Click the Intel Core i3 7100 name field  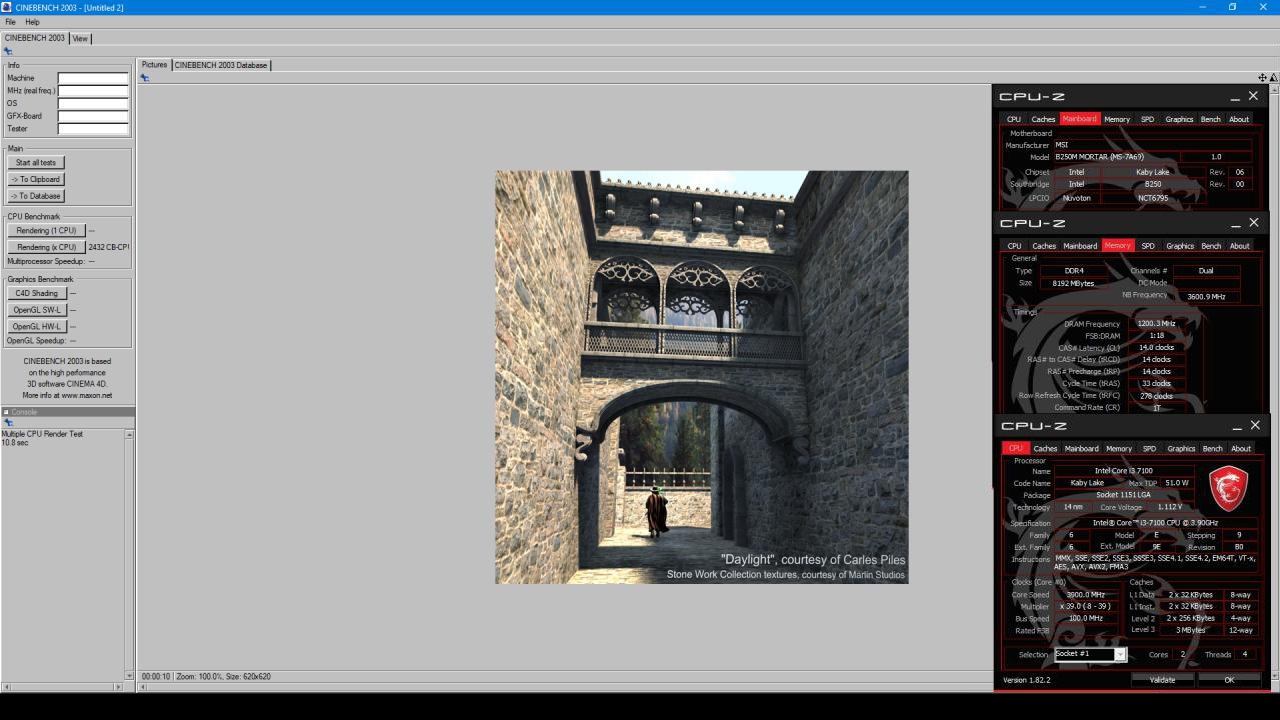coord(1124,471)
